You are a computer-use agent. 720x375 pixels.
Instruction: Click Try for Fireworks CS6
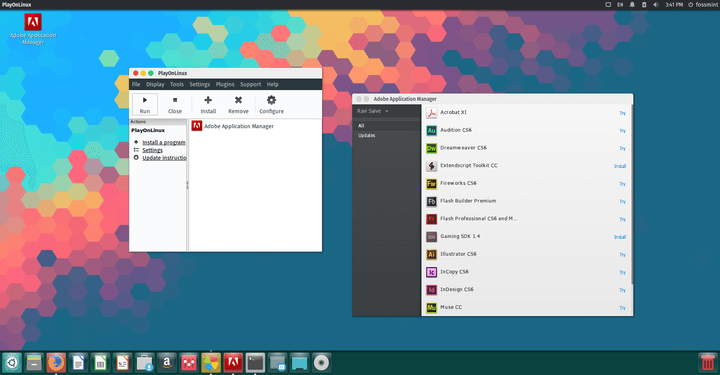tap(623, 184)
